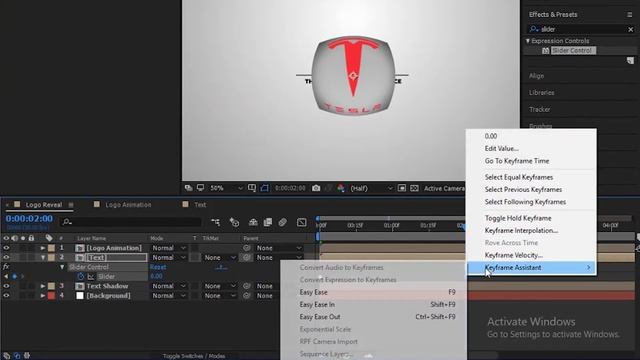Click the red label swatch of Background layer

tap(51, 296)
